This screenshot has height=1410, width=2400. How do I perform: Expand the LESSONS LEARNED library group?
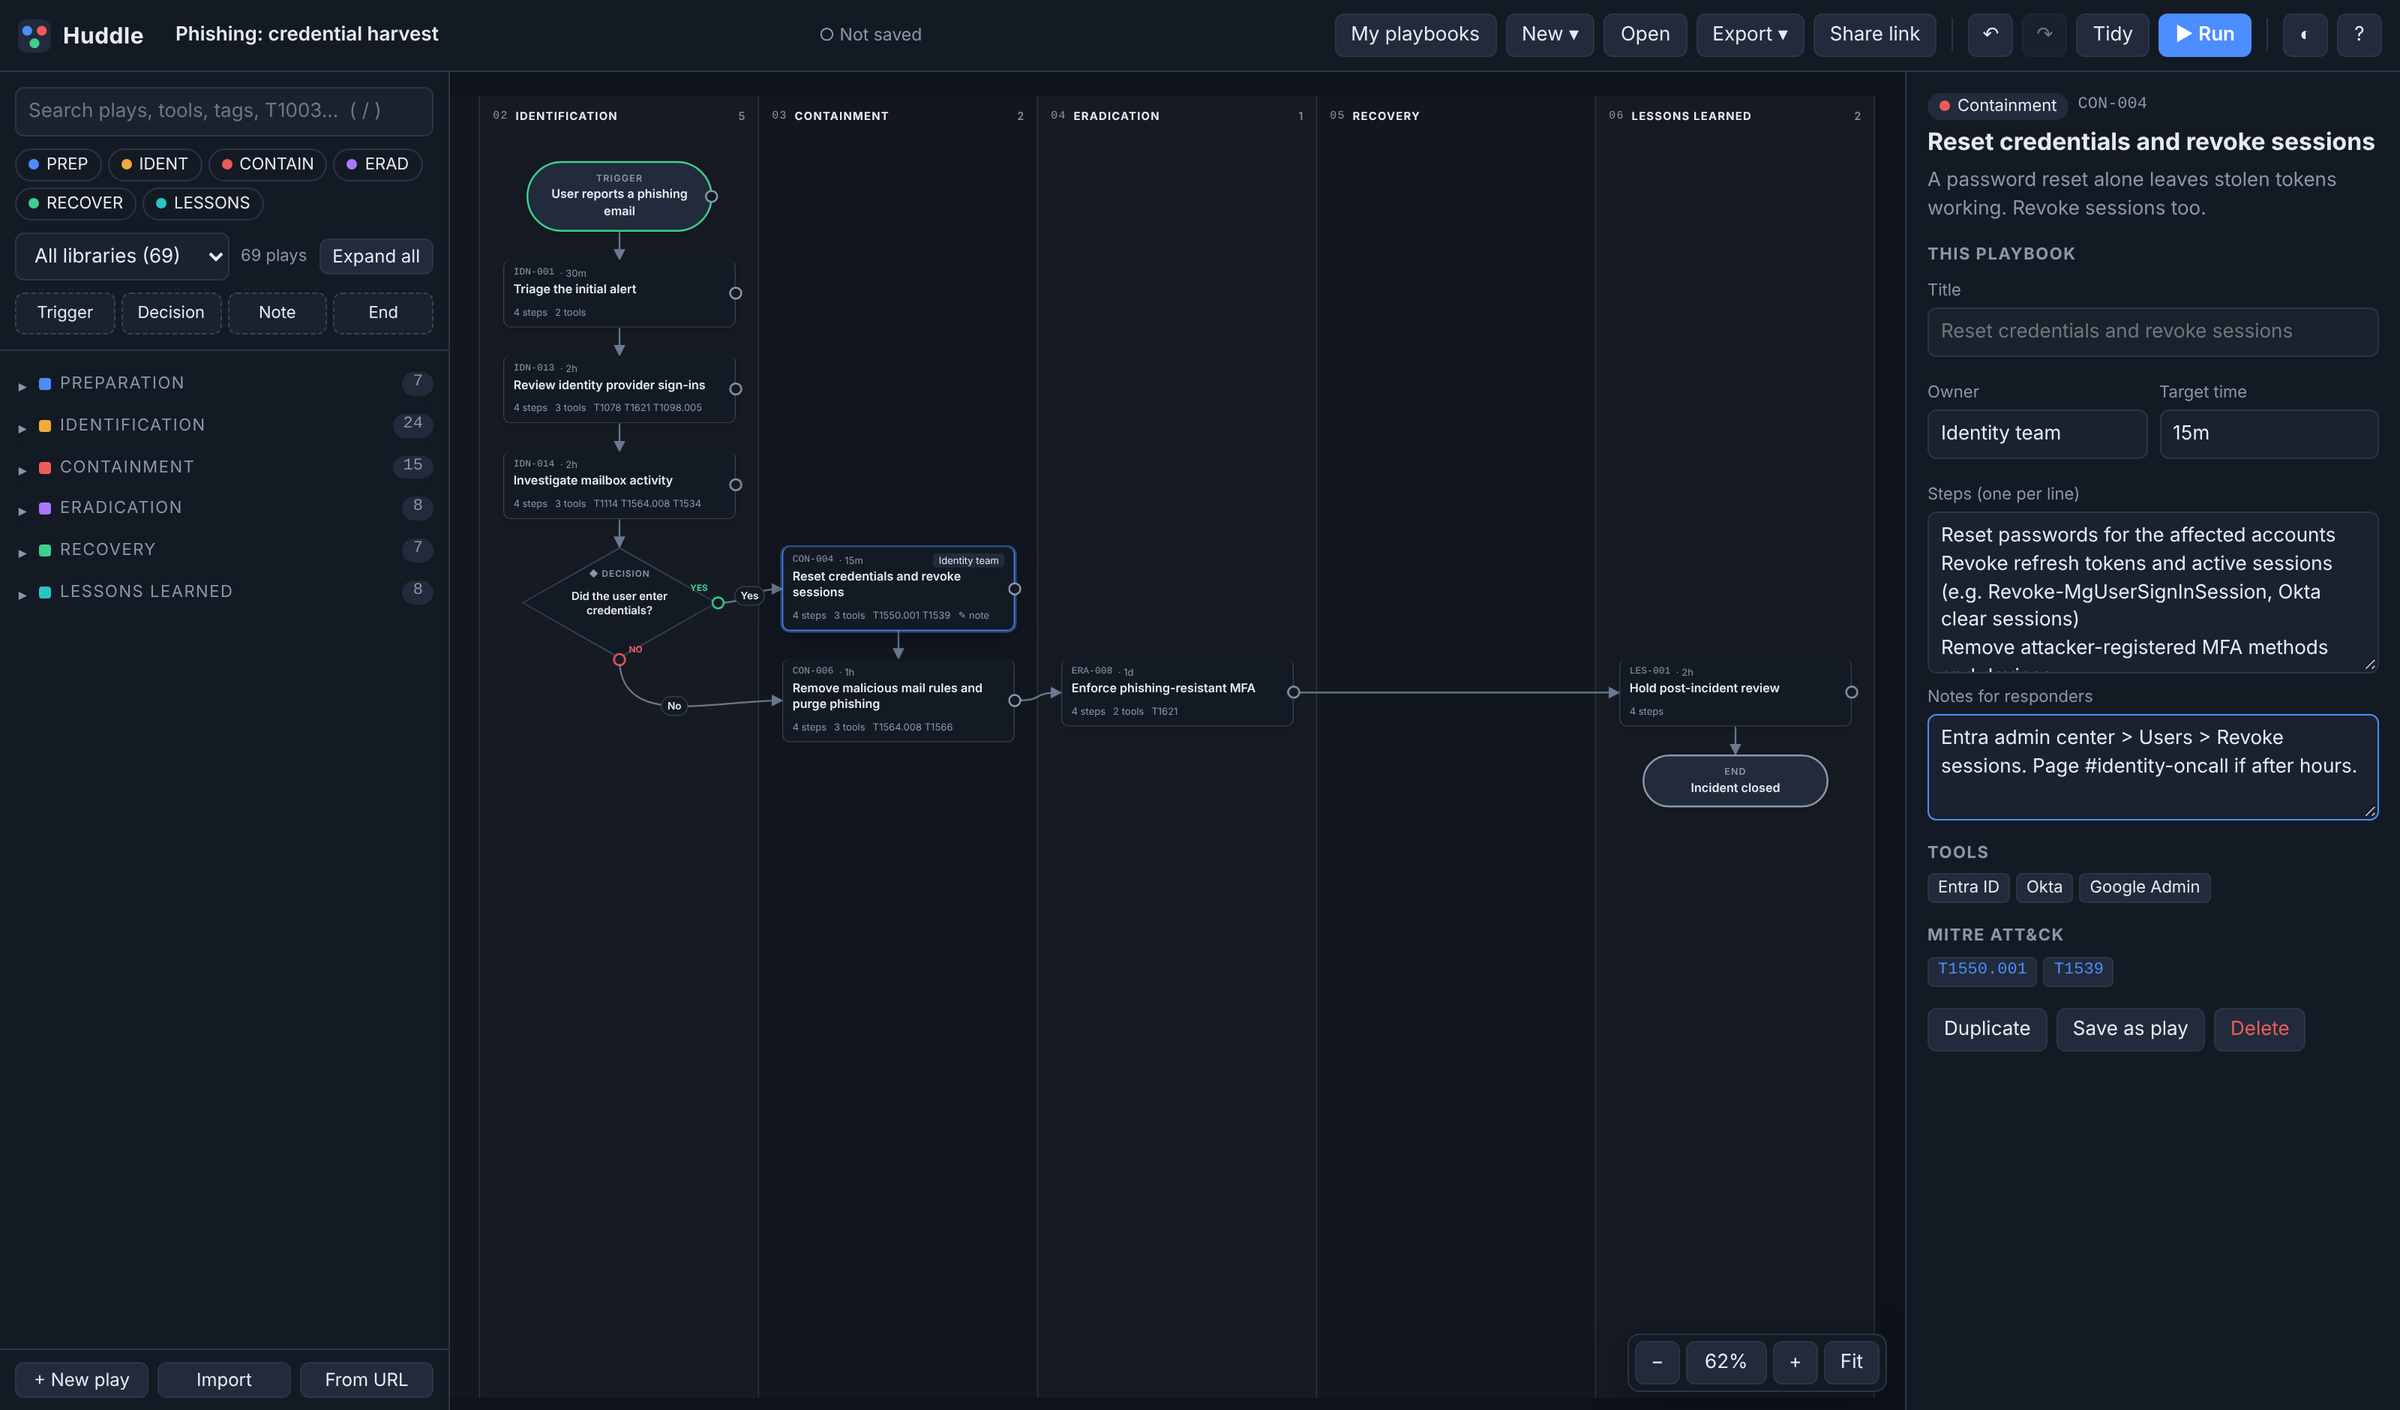224,592
